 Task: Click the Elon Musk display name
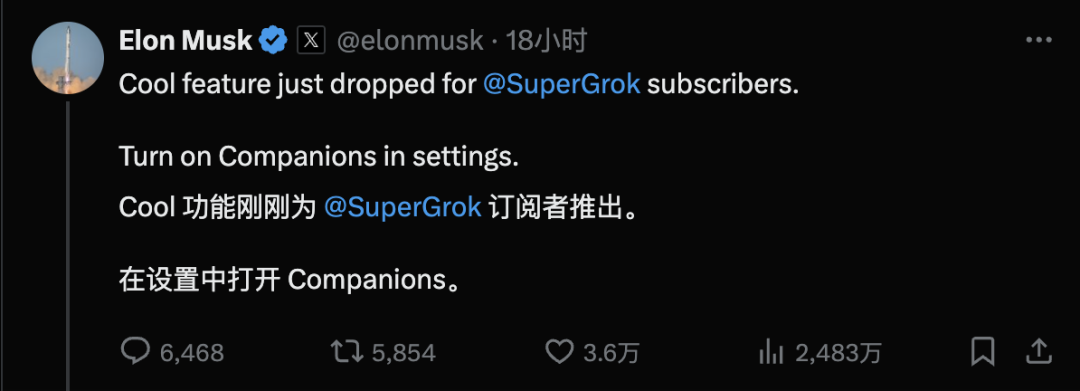click(x=185, y=41)
